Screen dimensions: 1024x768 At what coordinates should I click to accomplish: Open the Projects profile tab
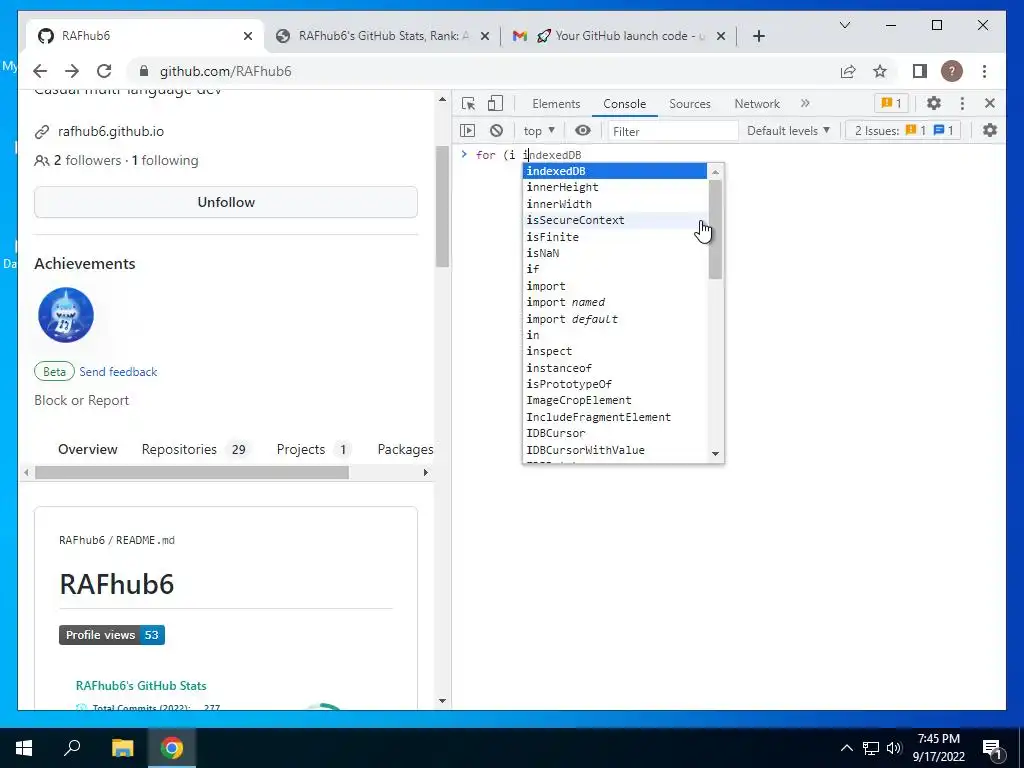click(313, 449)
